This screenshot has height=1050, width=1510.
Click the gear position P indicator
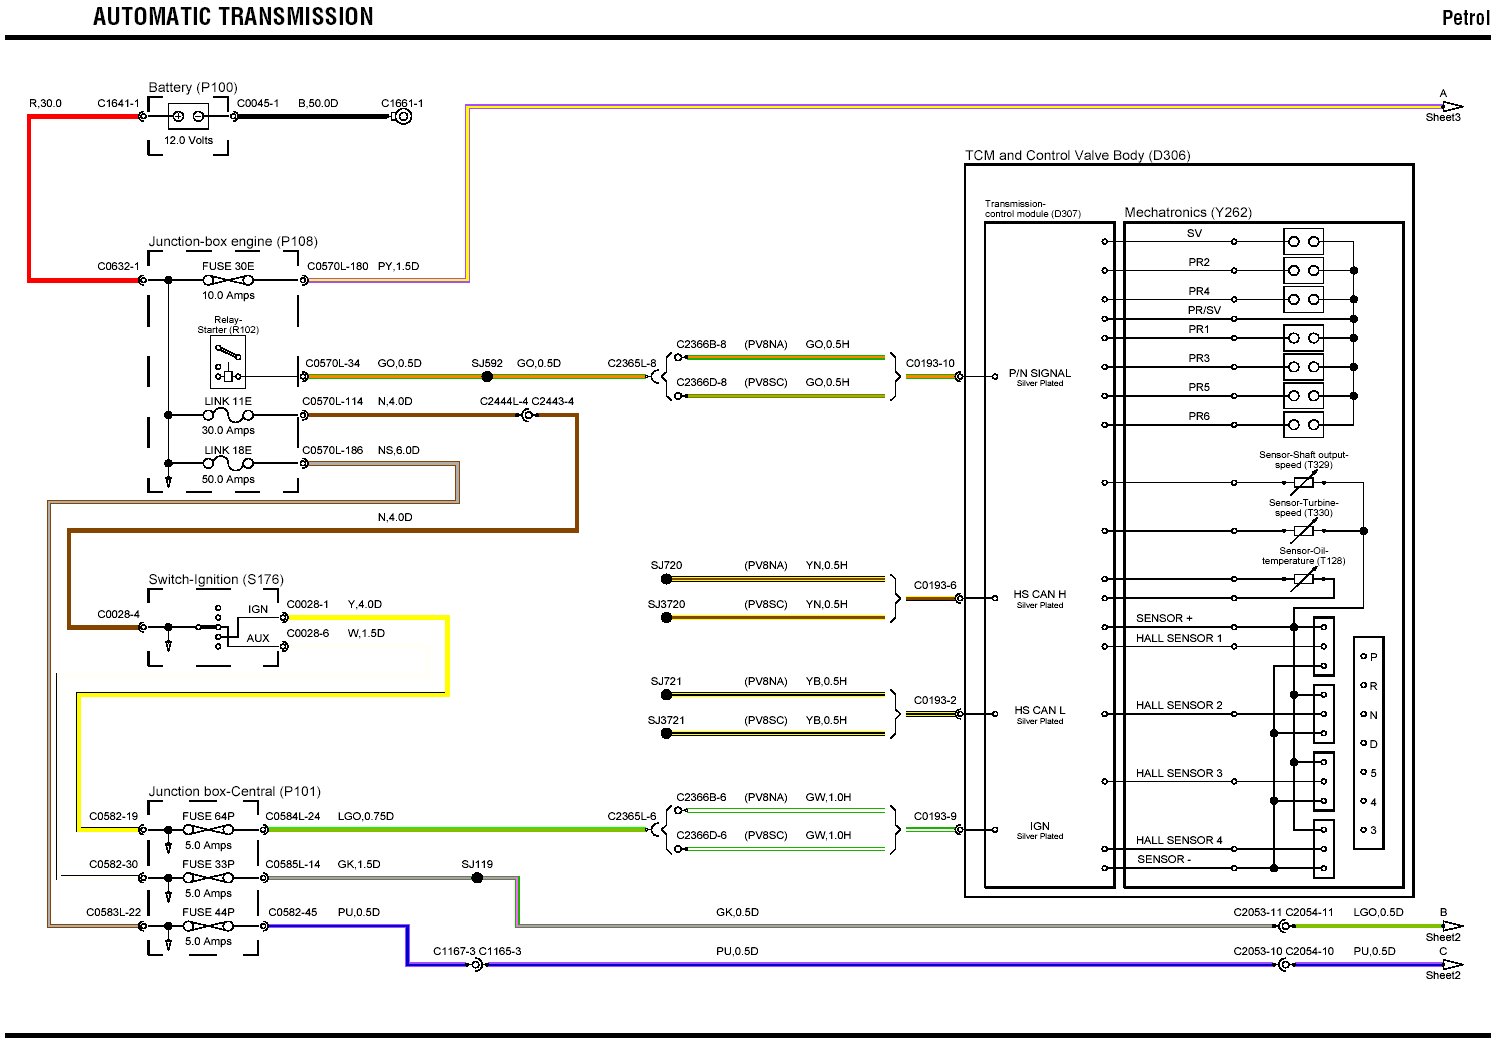click(x=1369, y=657)
